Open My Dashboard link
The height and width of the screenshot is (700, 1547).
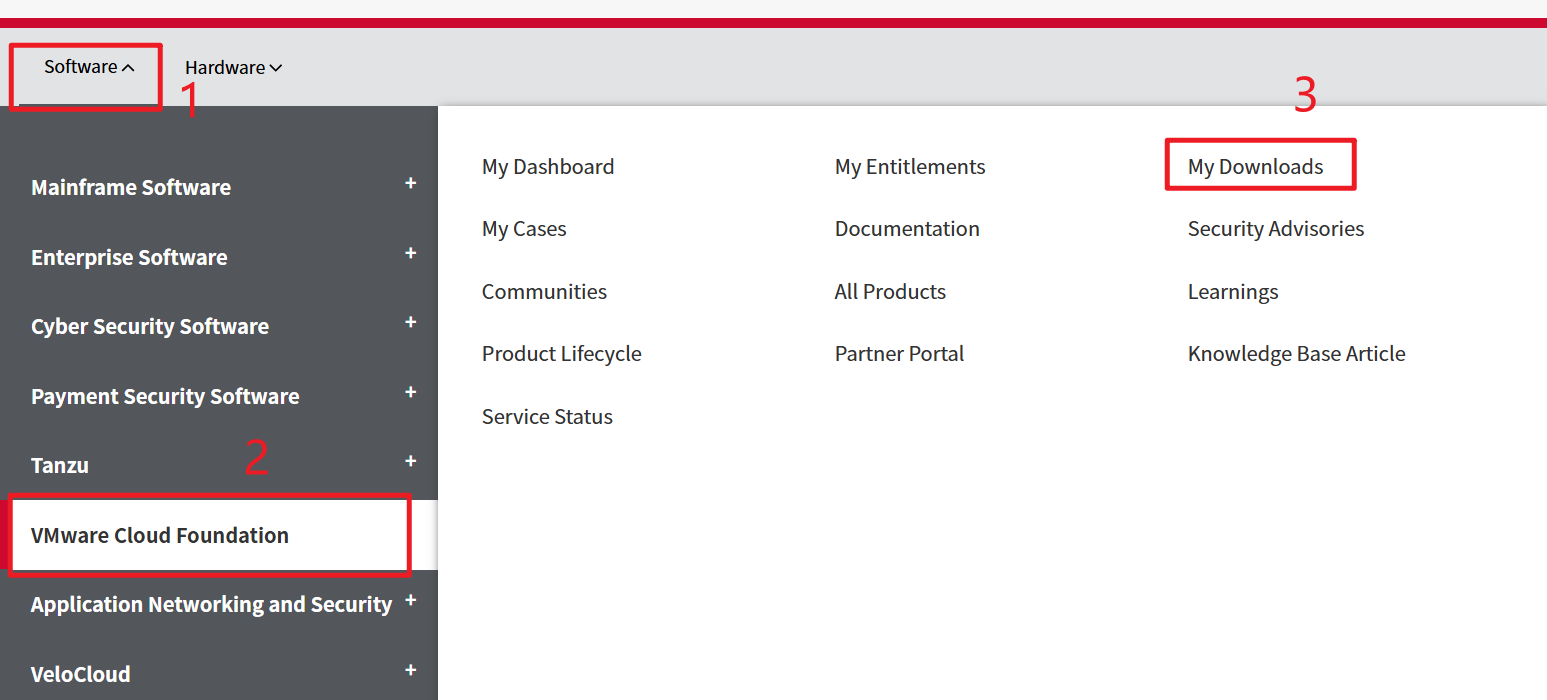coord(548,167)
